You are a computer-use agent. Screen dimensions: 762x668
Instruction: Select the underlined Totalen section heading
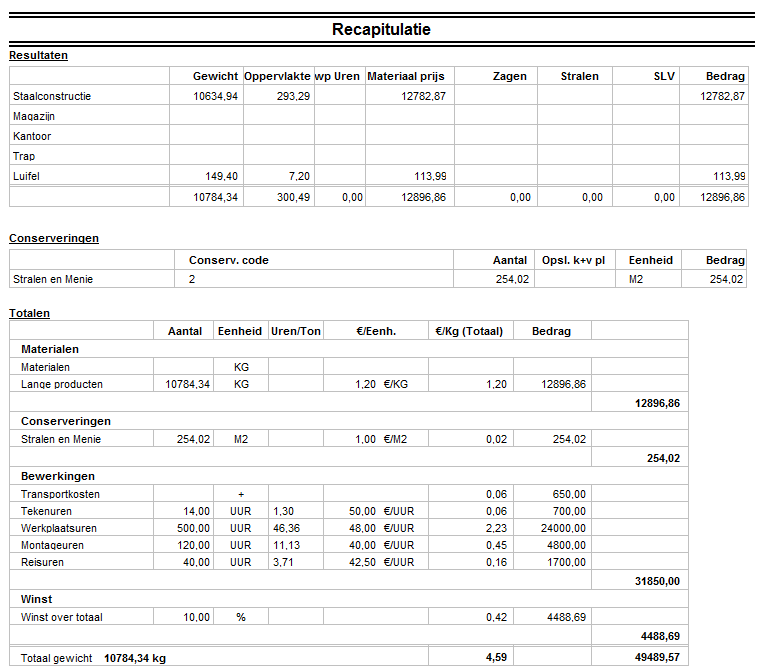[x=29, y=313]
